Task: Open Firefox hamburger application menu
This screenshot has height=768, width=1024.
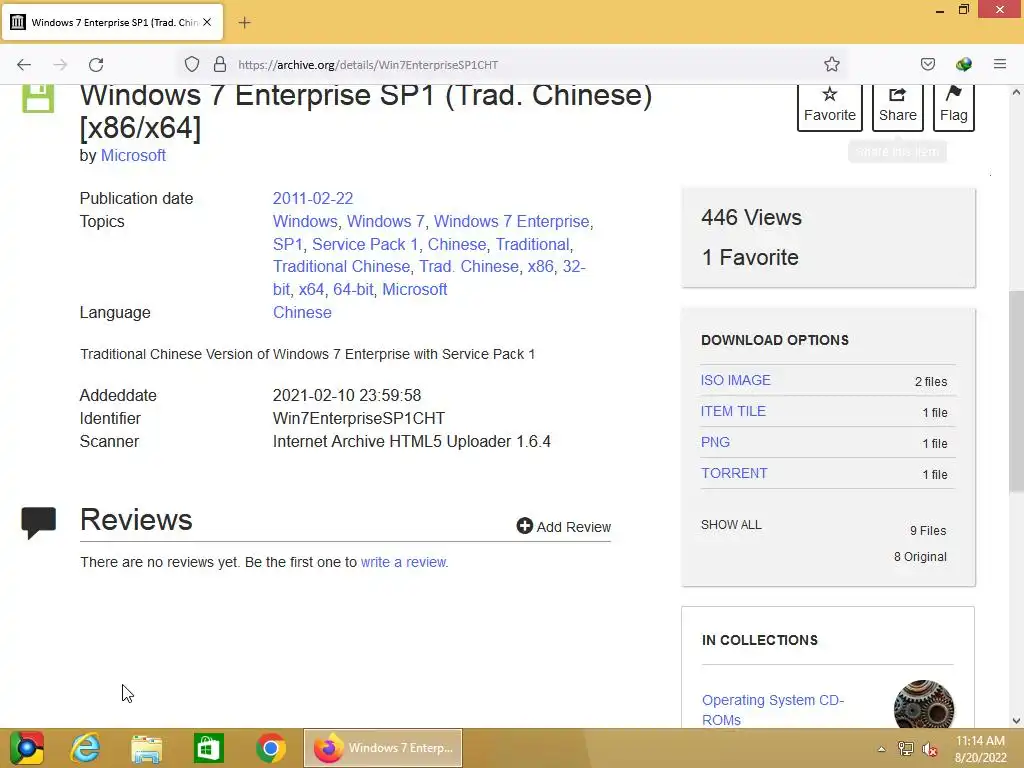Action: (999, 64)
